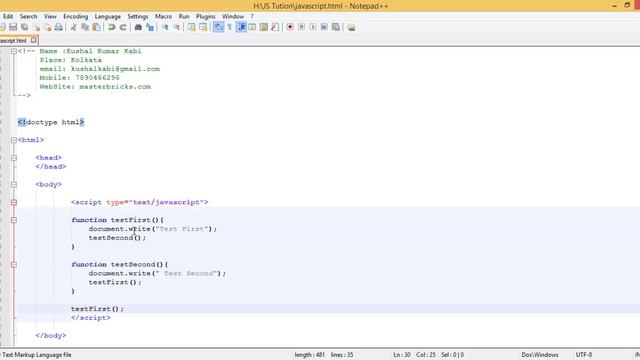Click the last plugin icon on toolbar
Viewport: 640px width, 360px height.
[x=351, y=27]
